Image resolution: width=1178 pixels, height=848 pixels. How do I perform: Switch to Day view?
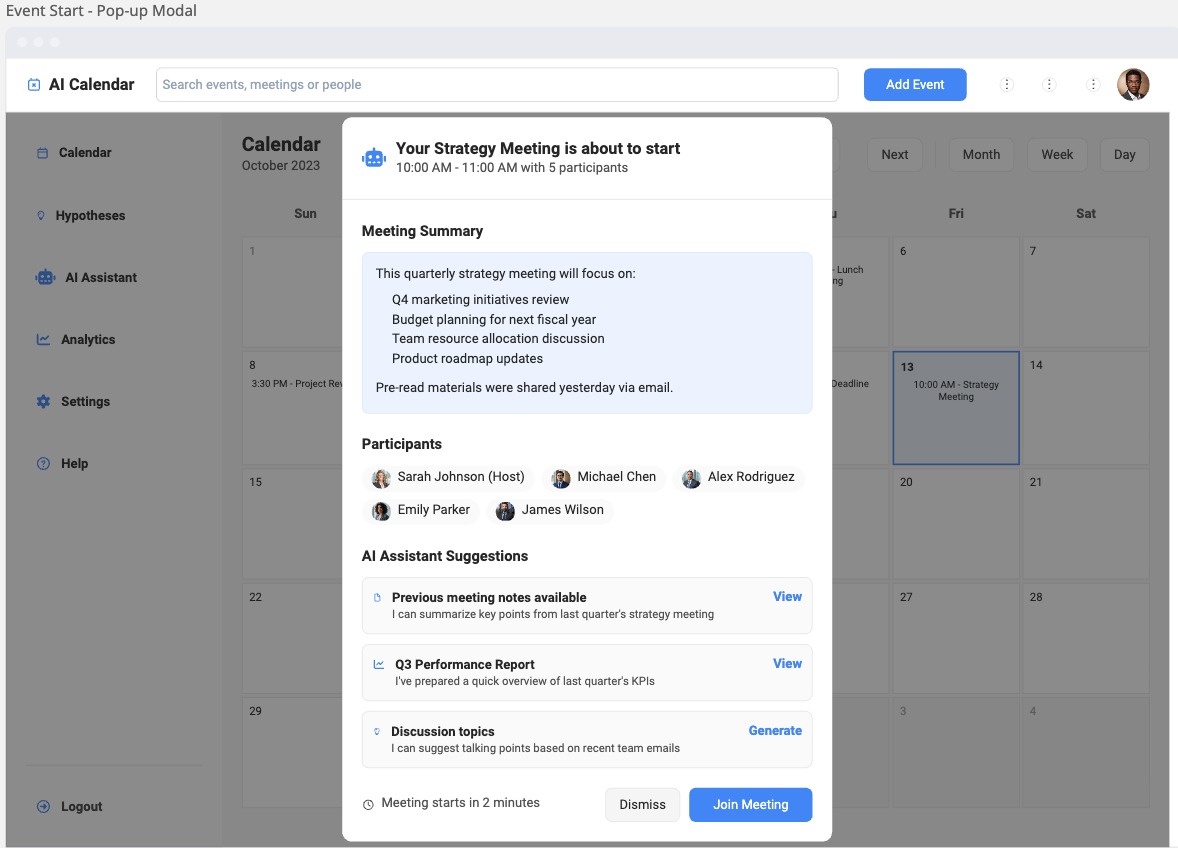point(1124,154)
